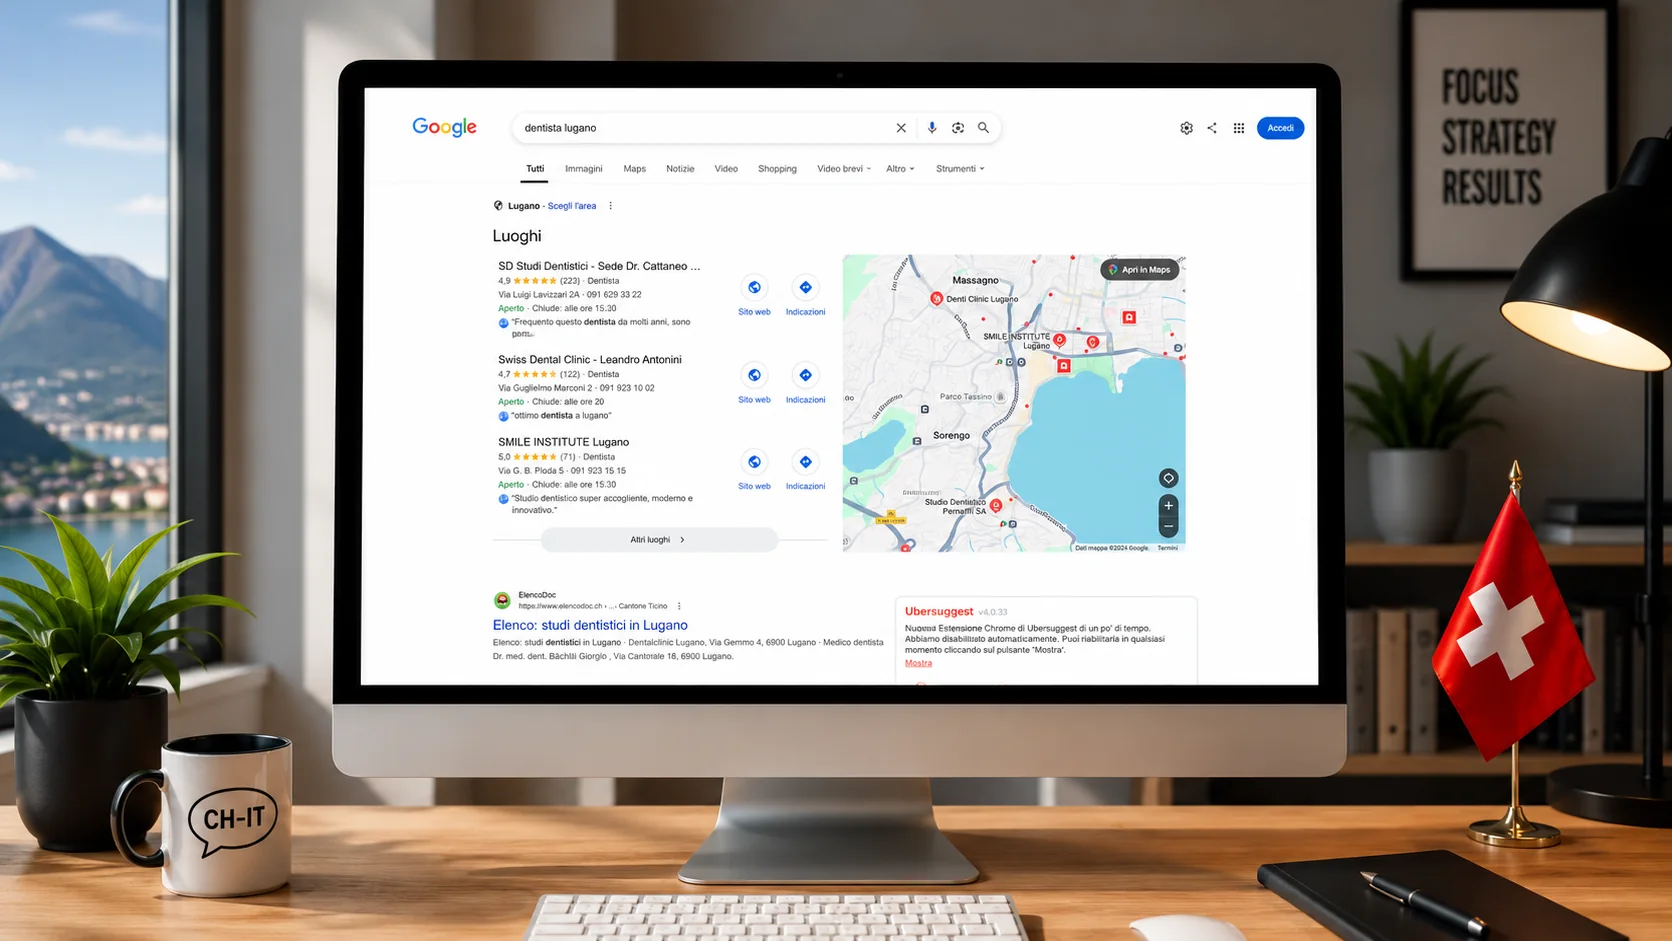Screen dimensions: 1672x941
Task: Click the address Via Luigi Lavizzari 2A
Action: coord(539,295)
